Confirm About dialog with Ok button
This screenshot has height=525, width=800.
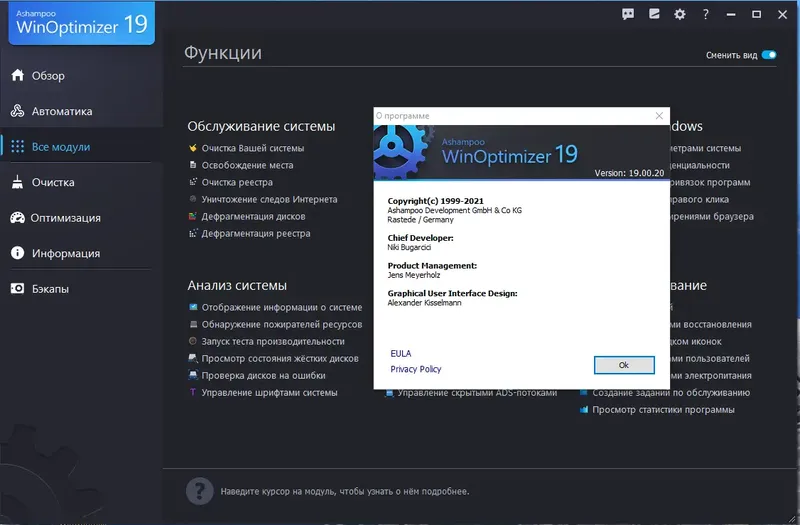point(624,365)
